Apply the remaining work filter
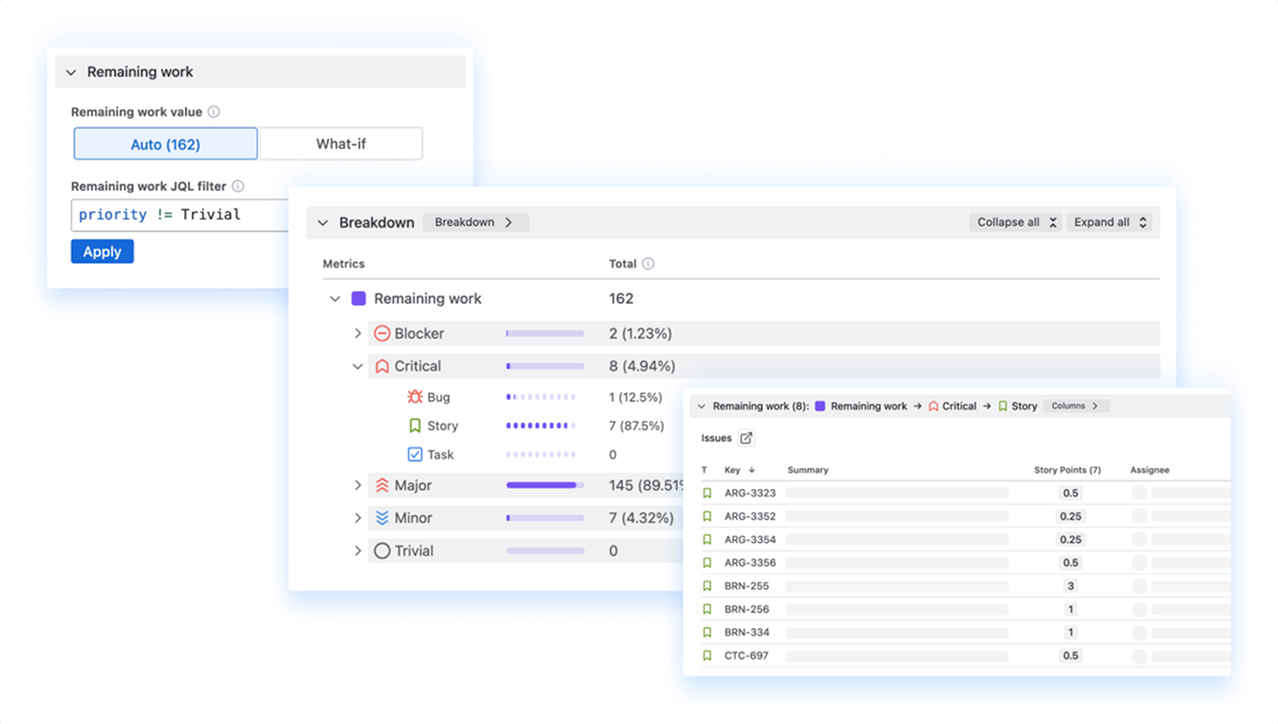The image size is (1278, 724). pyautogui.click(x=102, y=252)
